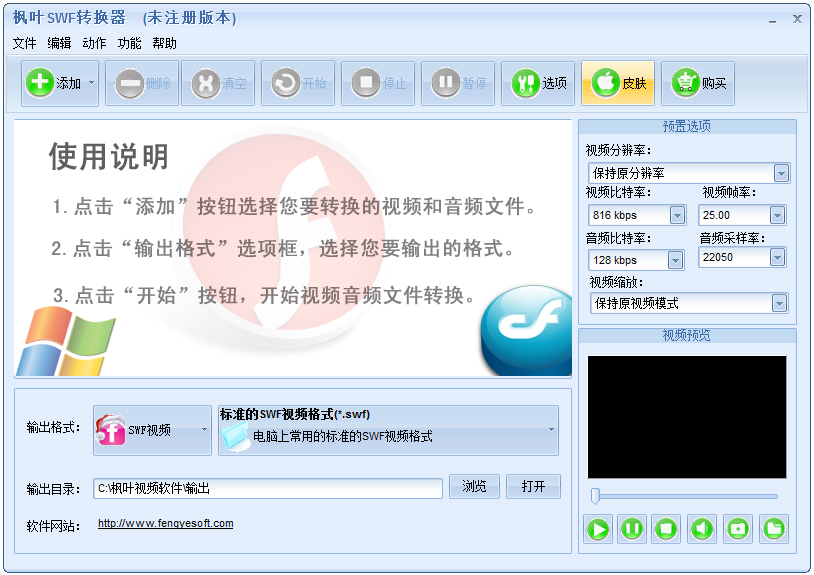
Task: Click the preview open-folder icon
Action: coord(774,529)
